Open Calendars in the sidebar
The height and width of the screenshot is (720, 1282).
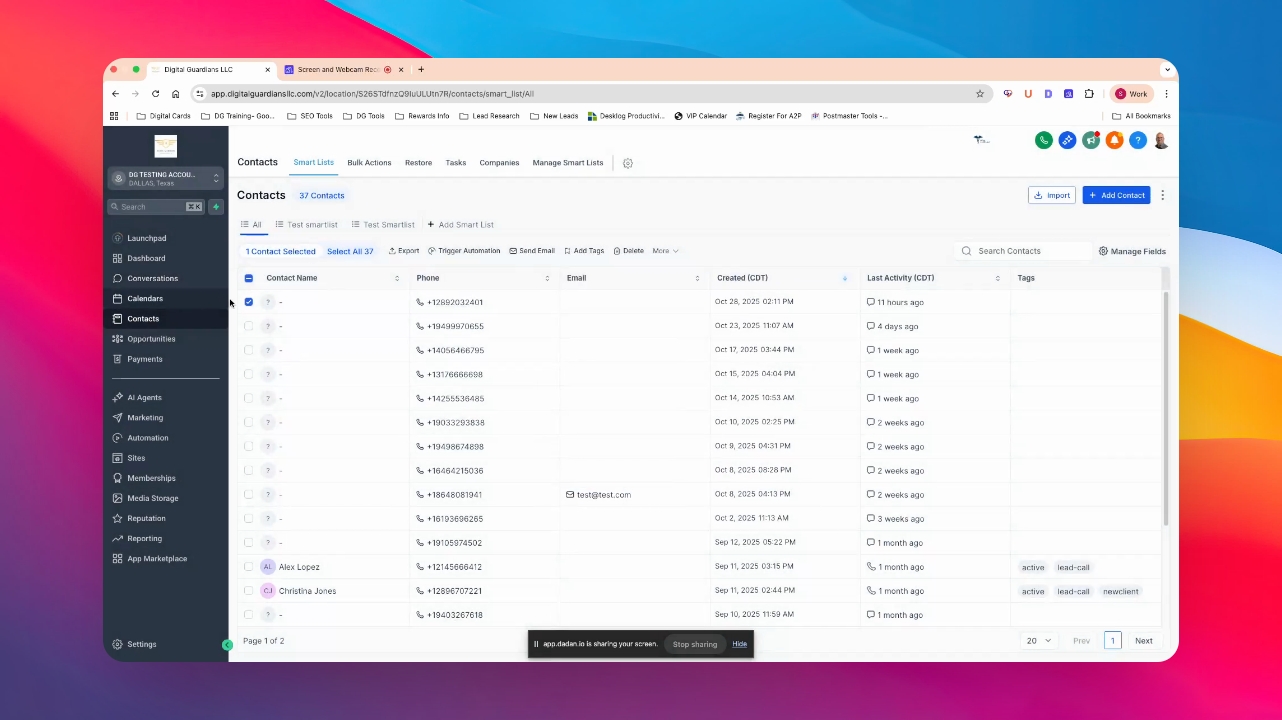(x=145, y=298)
